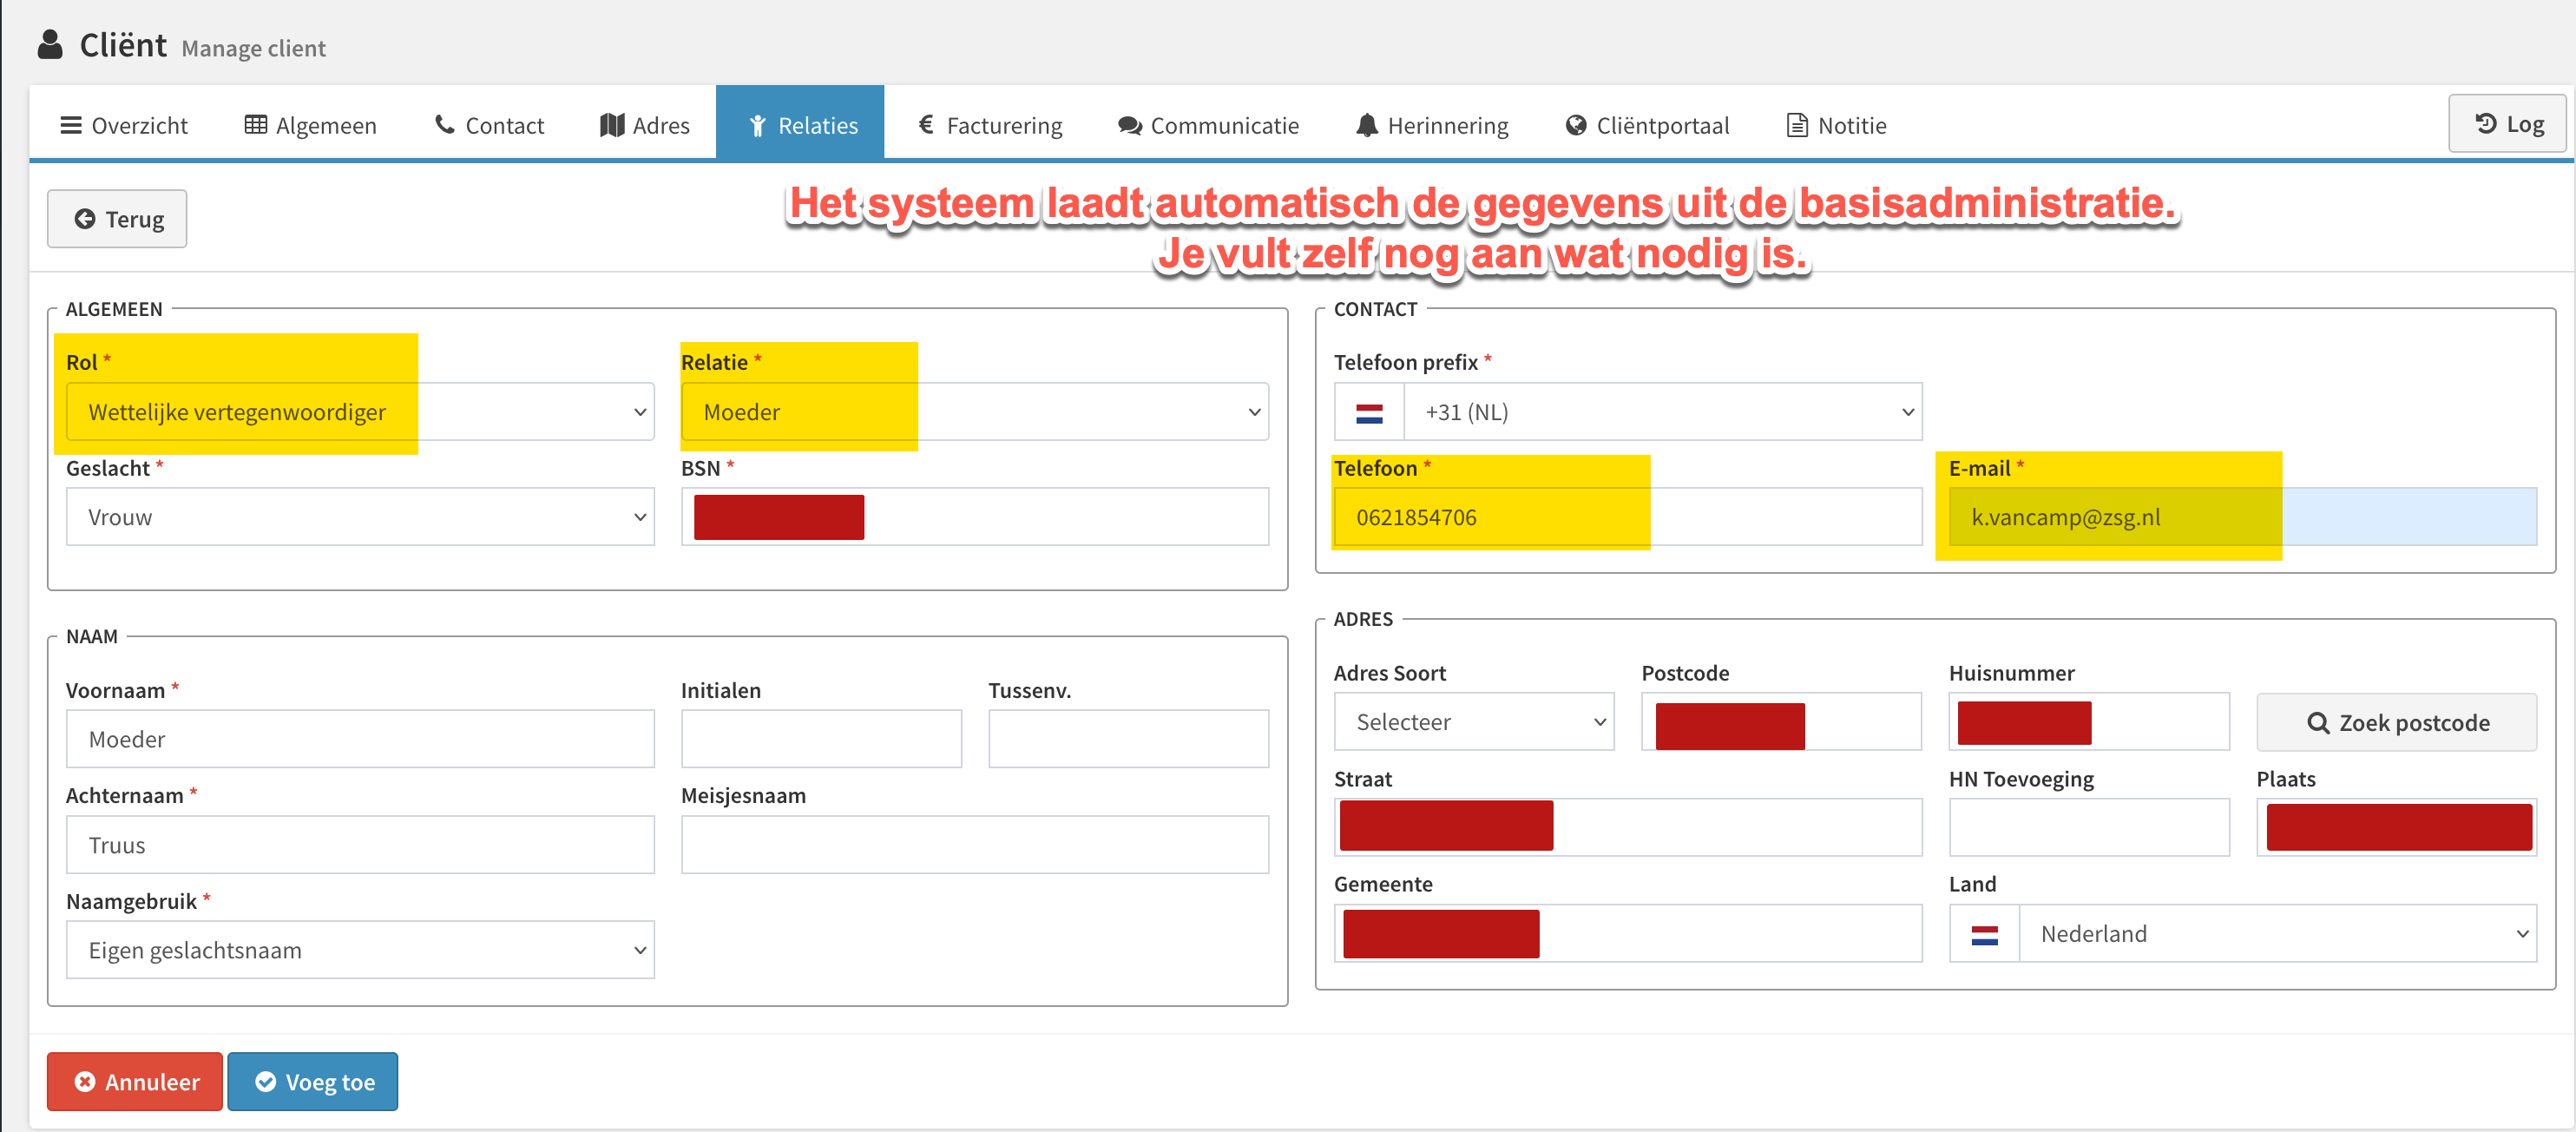The width and height of the screenshot is (2576, 1132).
Task: Go to the Contact tab
Action: pos(489,125)
